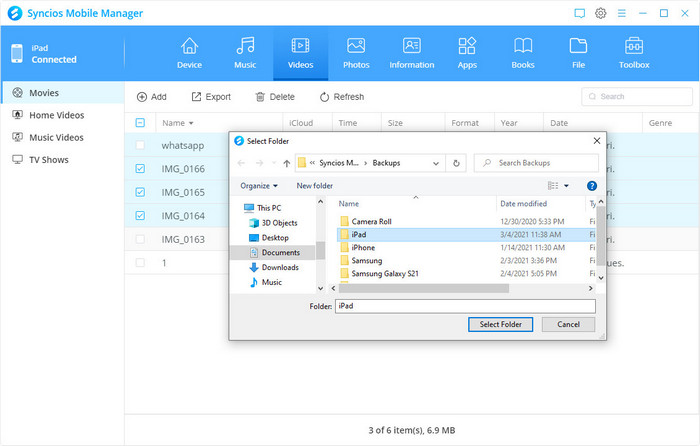Click the dialog Forward arrow
Screen dimensions: 700x446
tap(259, 163)
